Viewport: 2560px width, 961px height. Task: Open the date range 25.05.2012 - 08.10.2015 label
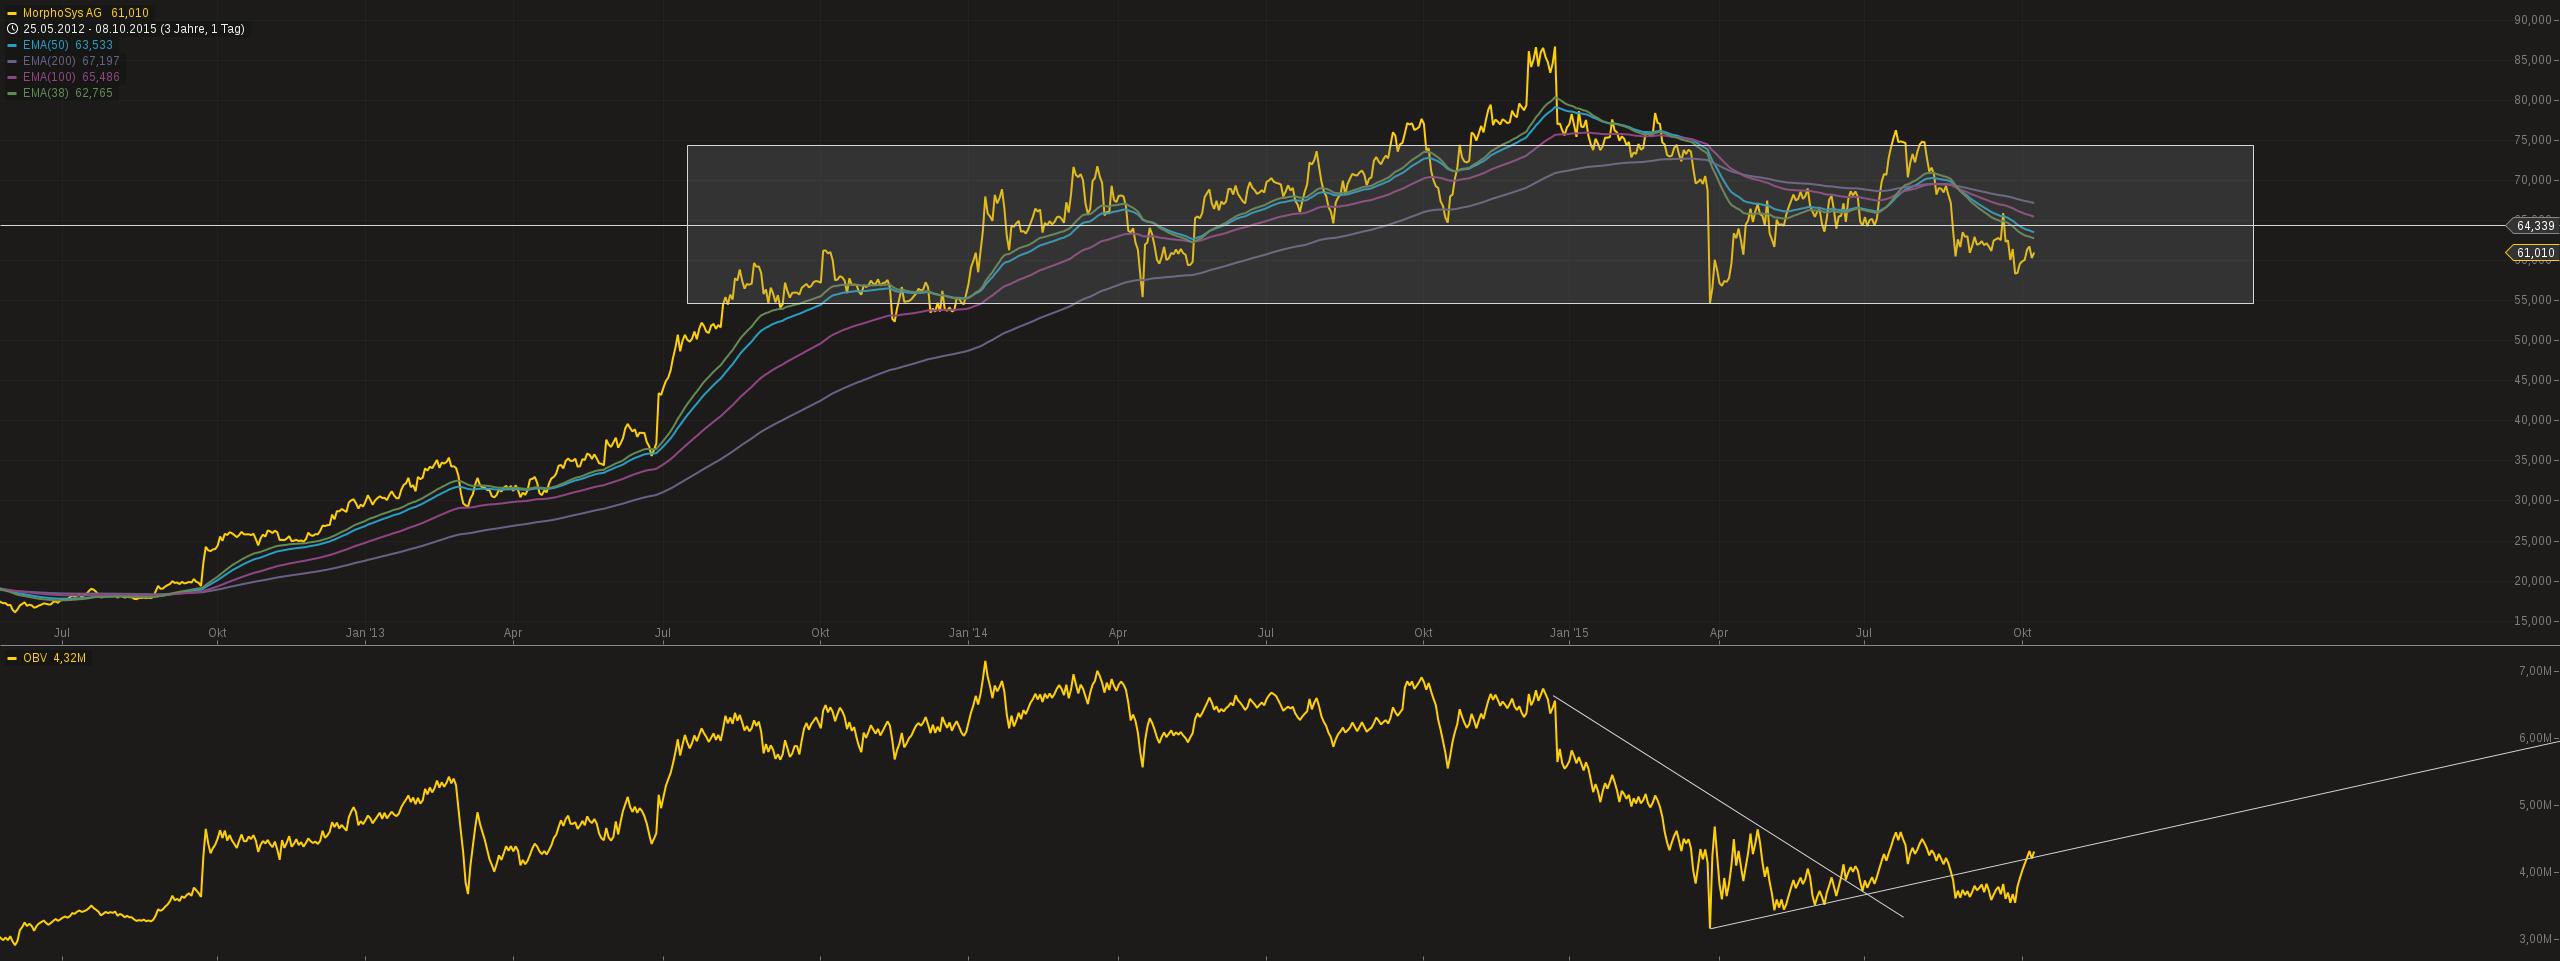tap(134, 29)
